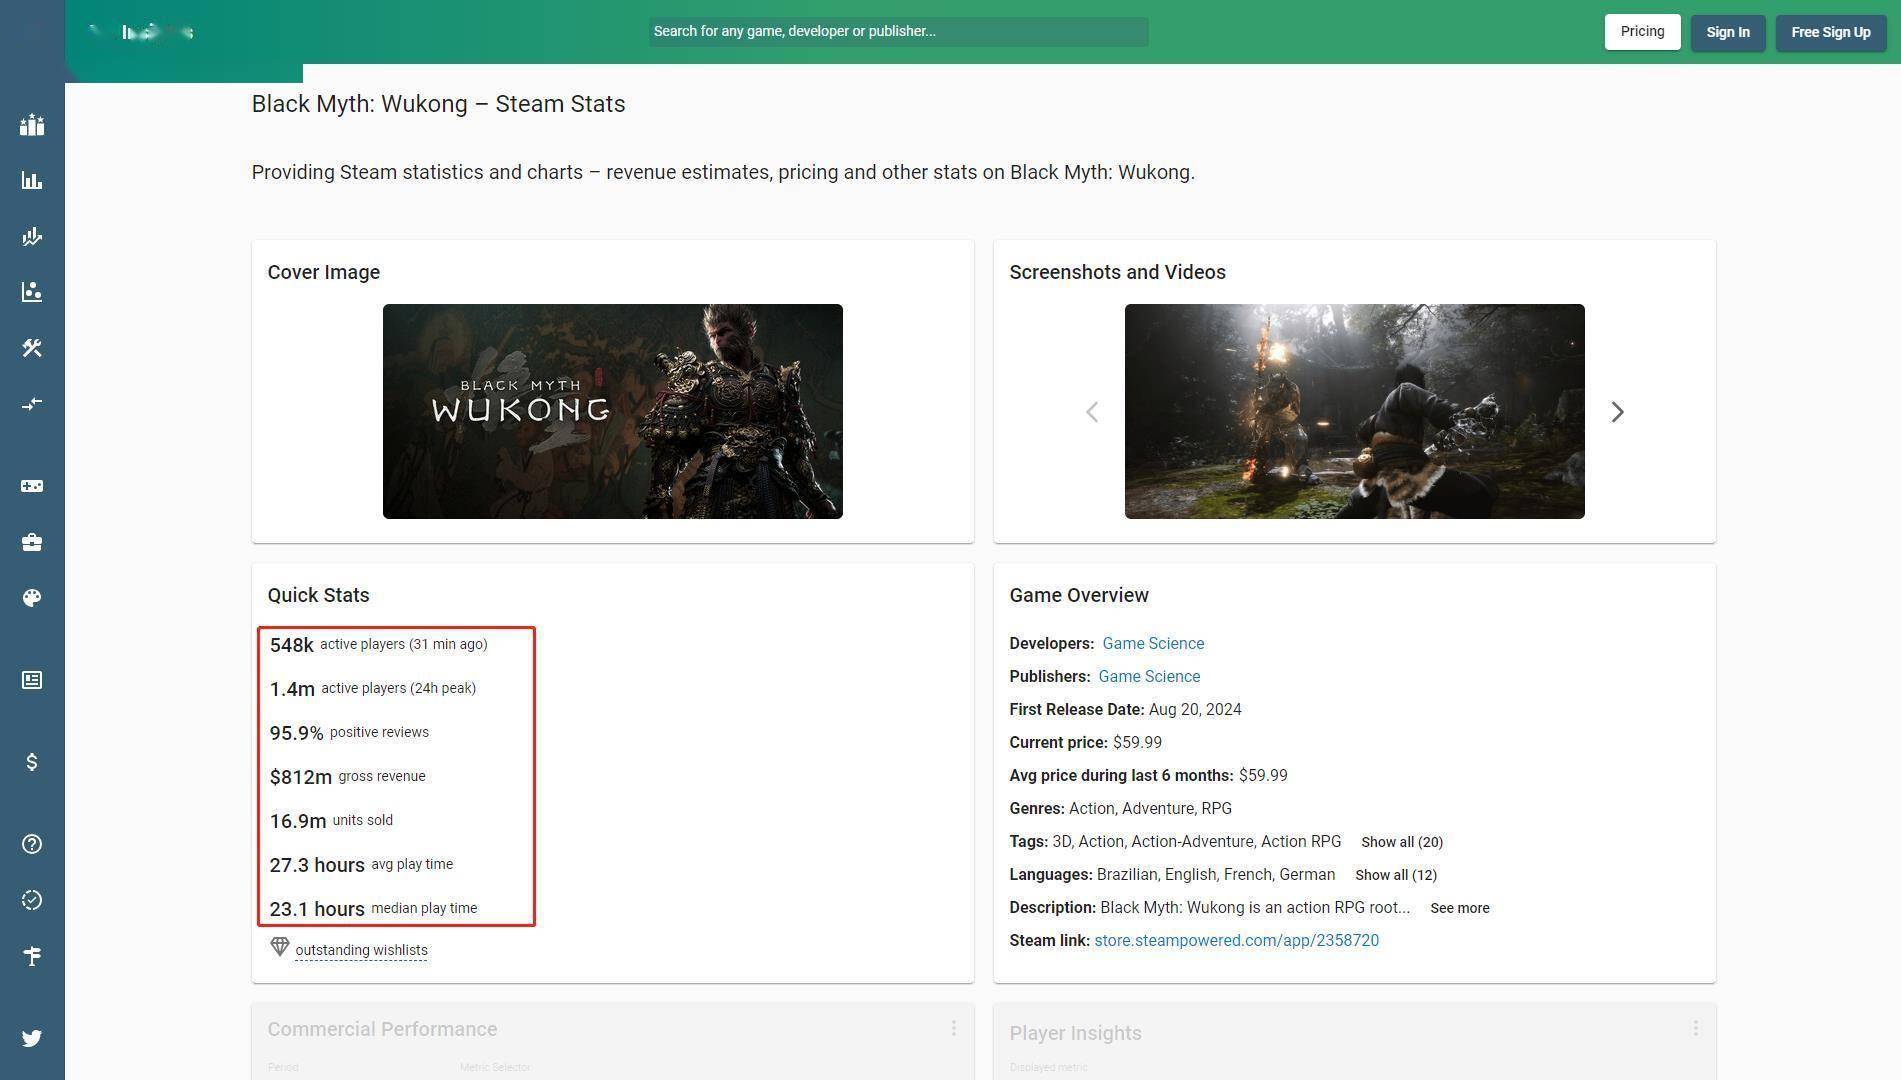Click the 'Player Insights' panel title
This screenshot has height=1080, width=1901.
pos(1075,1033)
